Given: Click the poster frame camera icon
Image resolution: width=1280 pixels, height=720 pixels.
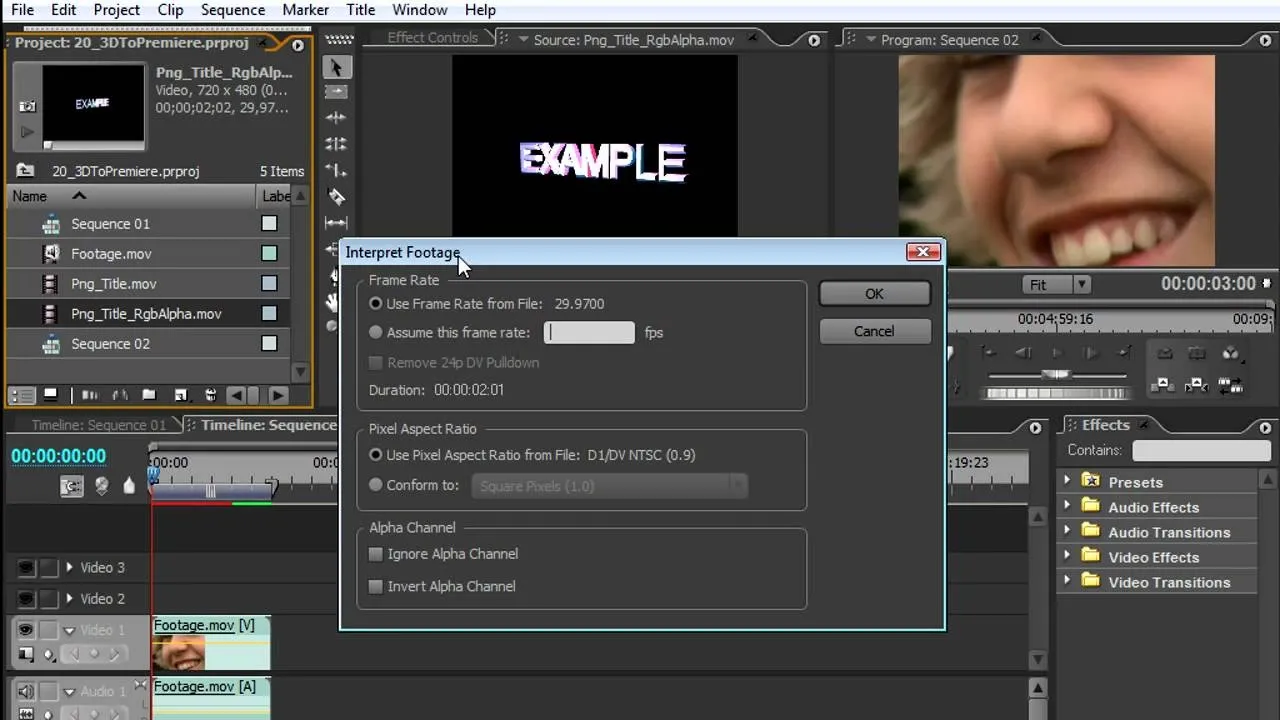Looking at the screenshot, I should pyautogui.click(x=28, y=106).
